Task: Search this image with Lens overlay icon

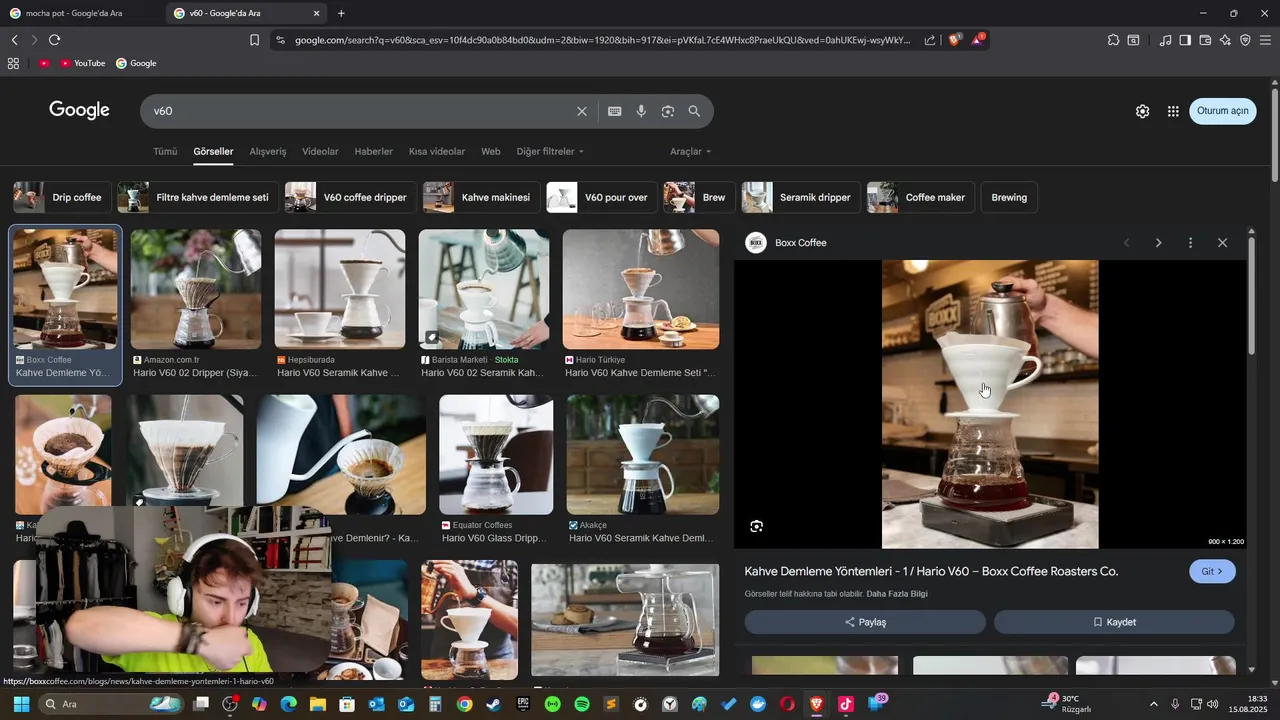Action: 757,526
